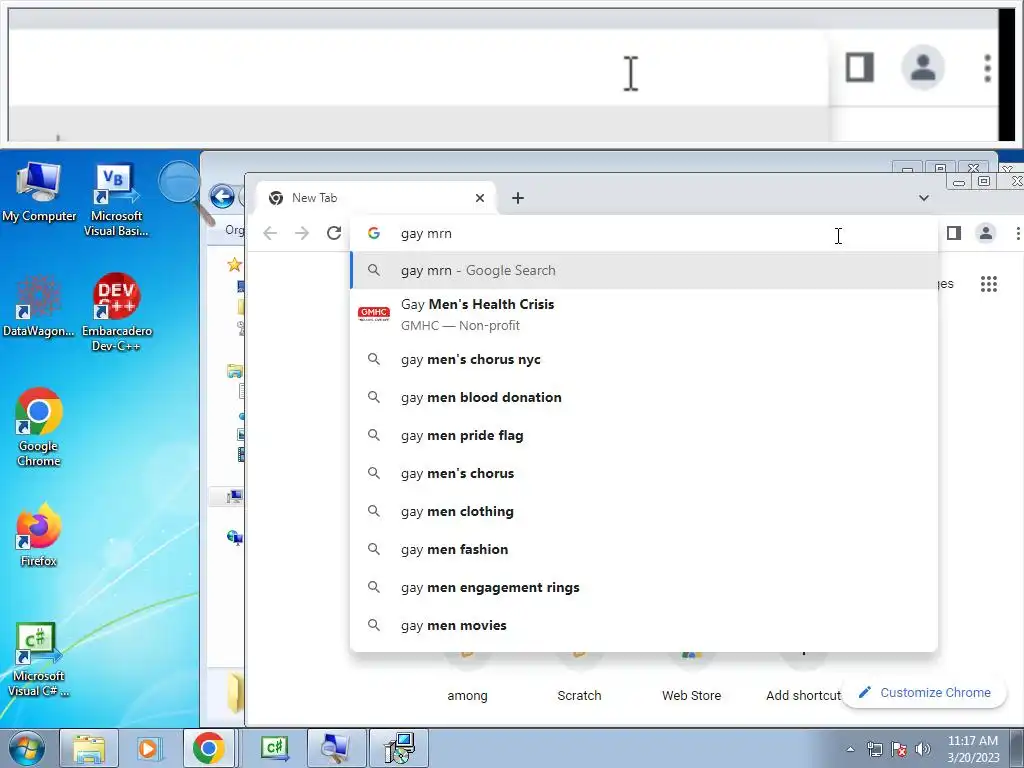
Task: Select 'gay men movies' suggestion
Action: pyautogui.click(x=644, y=625)
